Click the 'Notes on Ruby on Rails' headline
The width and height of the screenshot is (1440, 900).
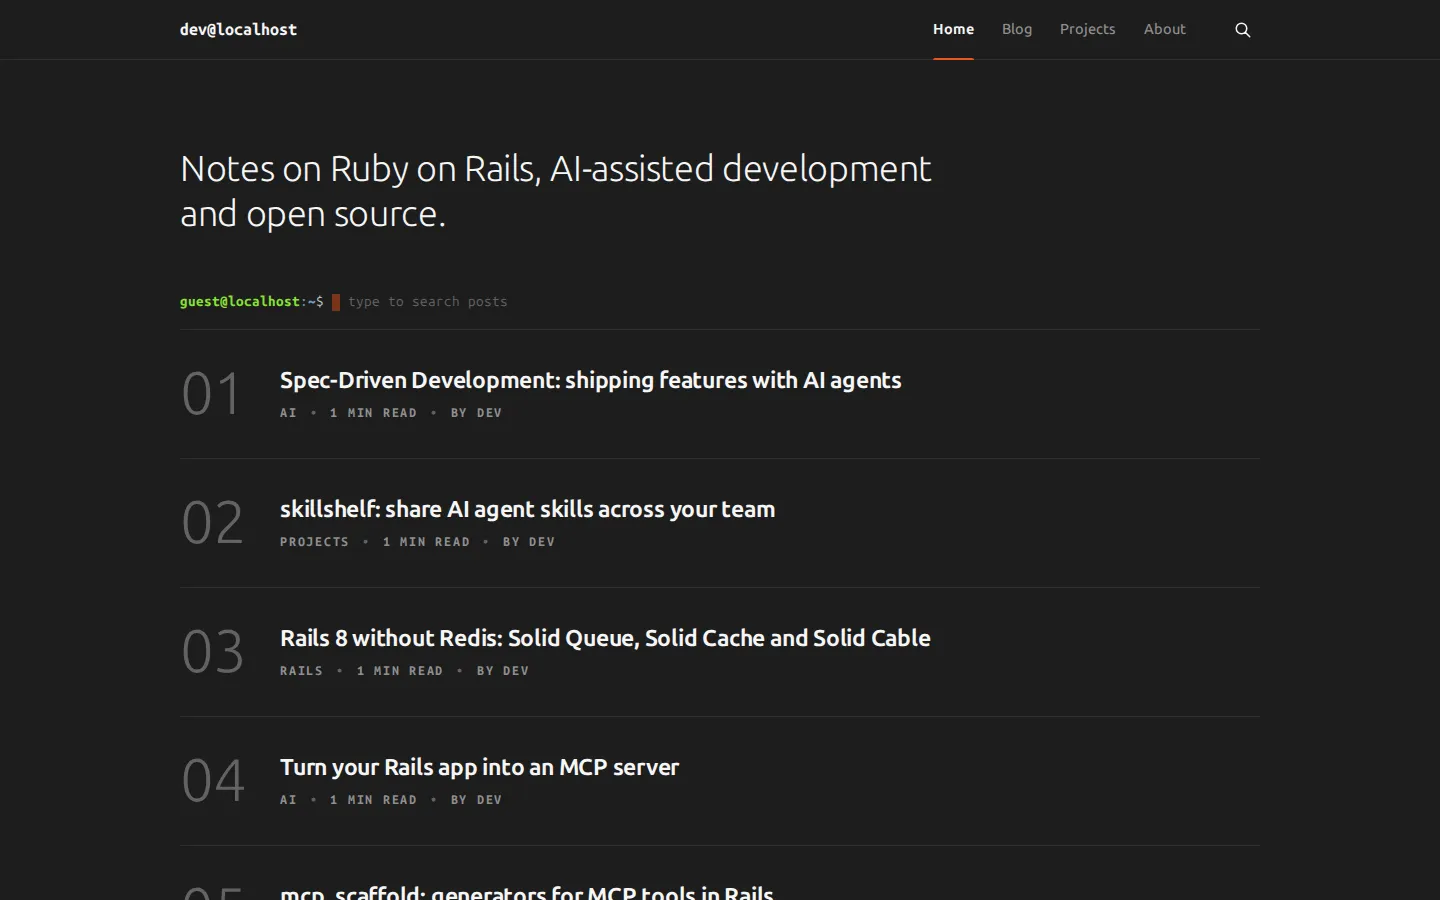[555, 190]
